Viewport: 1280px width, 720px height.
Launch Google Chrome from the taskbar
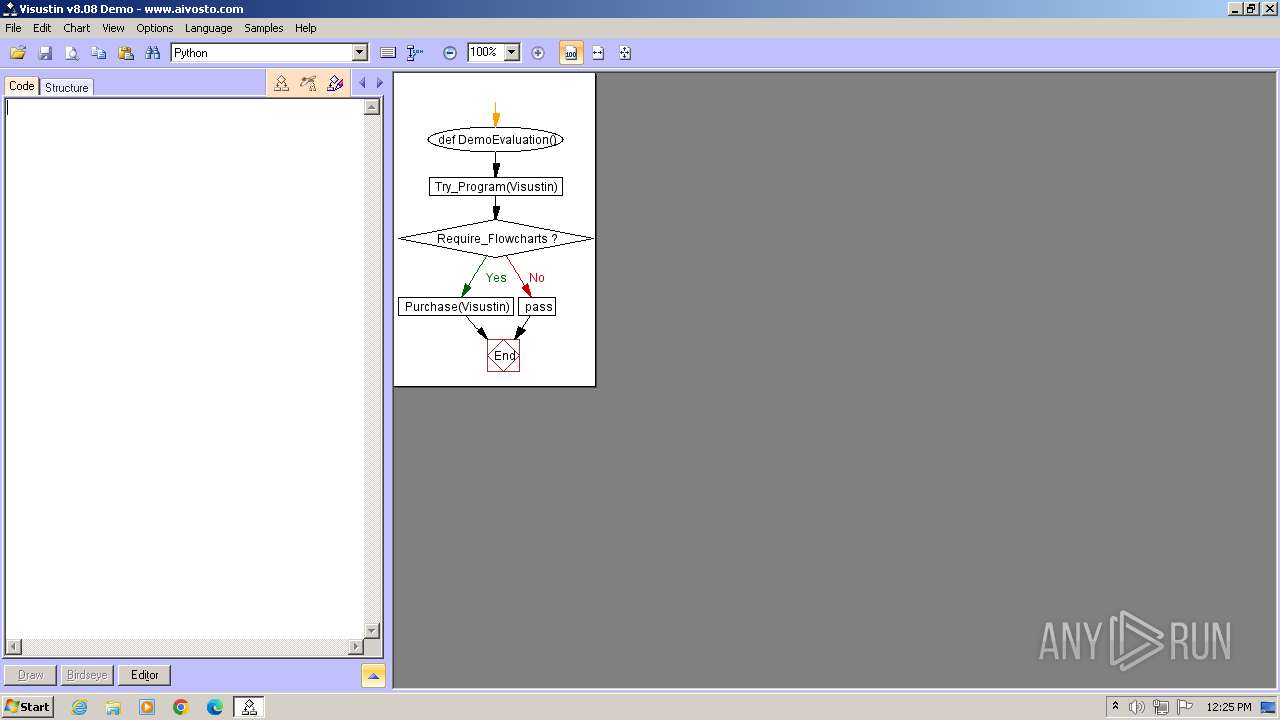181,707
